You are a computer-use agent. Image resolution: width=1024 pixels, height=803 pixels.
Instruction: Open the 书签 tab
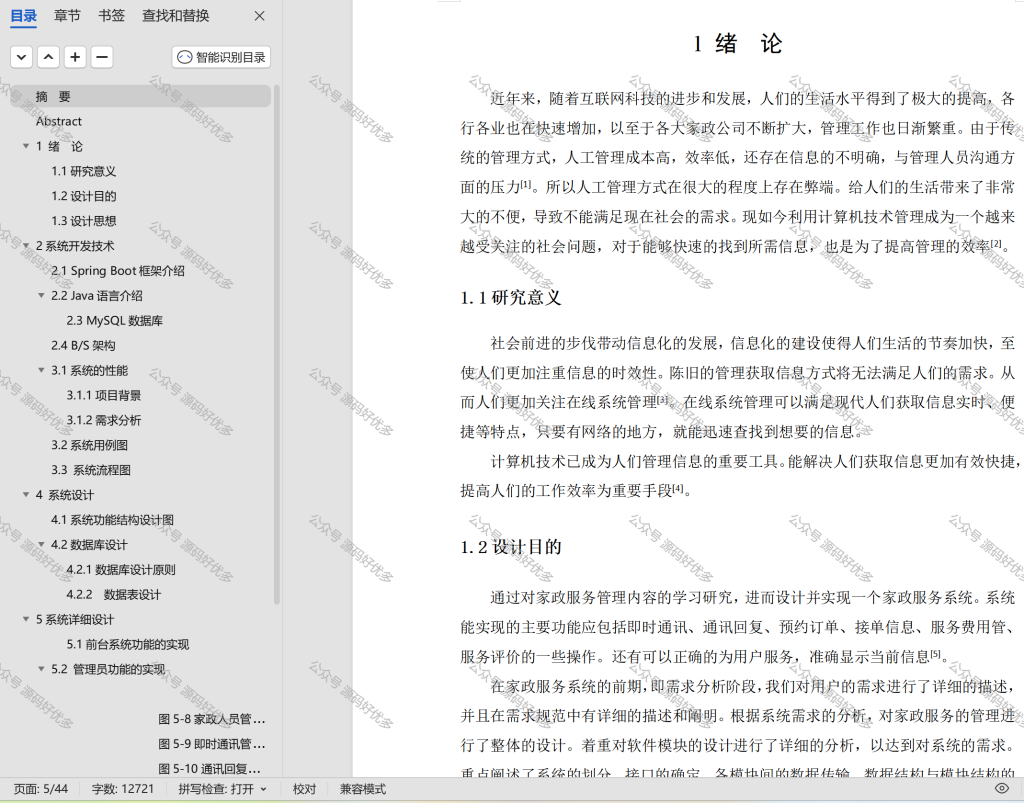point(111,16)
